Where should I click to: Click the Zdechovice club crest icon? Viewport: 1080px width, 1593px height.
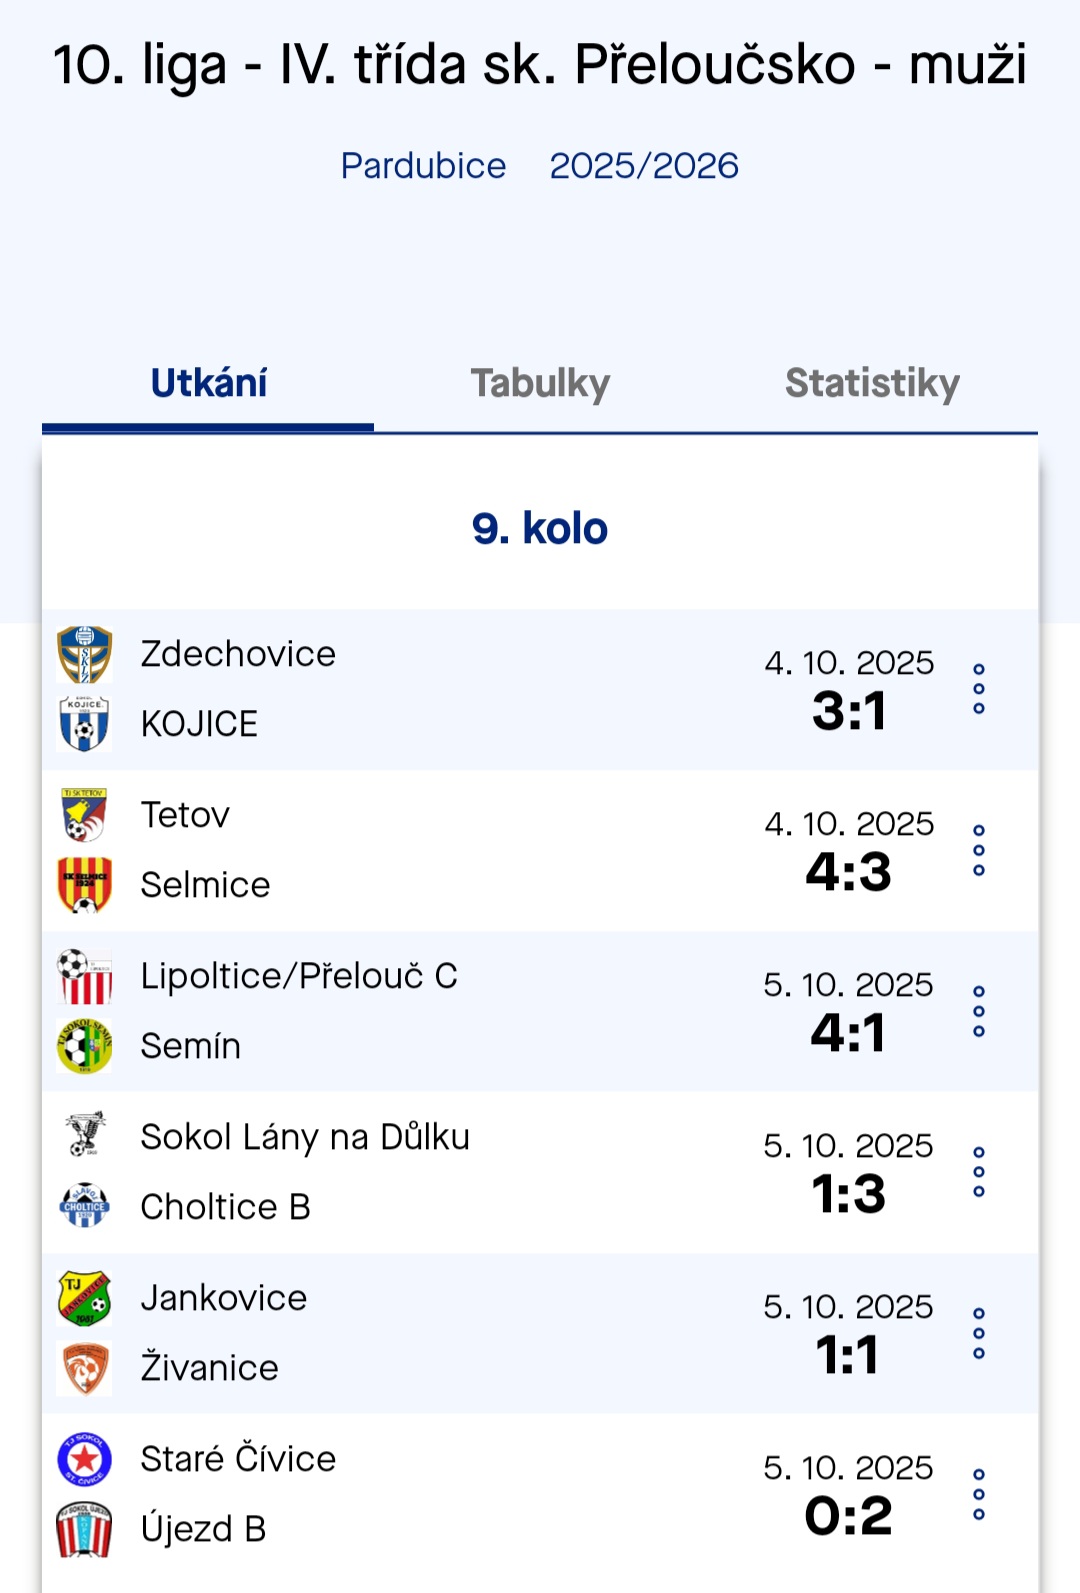pos(85,654)
